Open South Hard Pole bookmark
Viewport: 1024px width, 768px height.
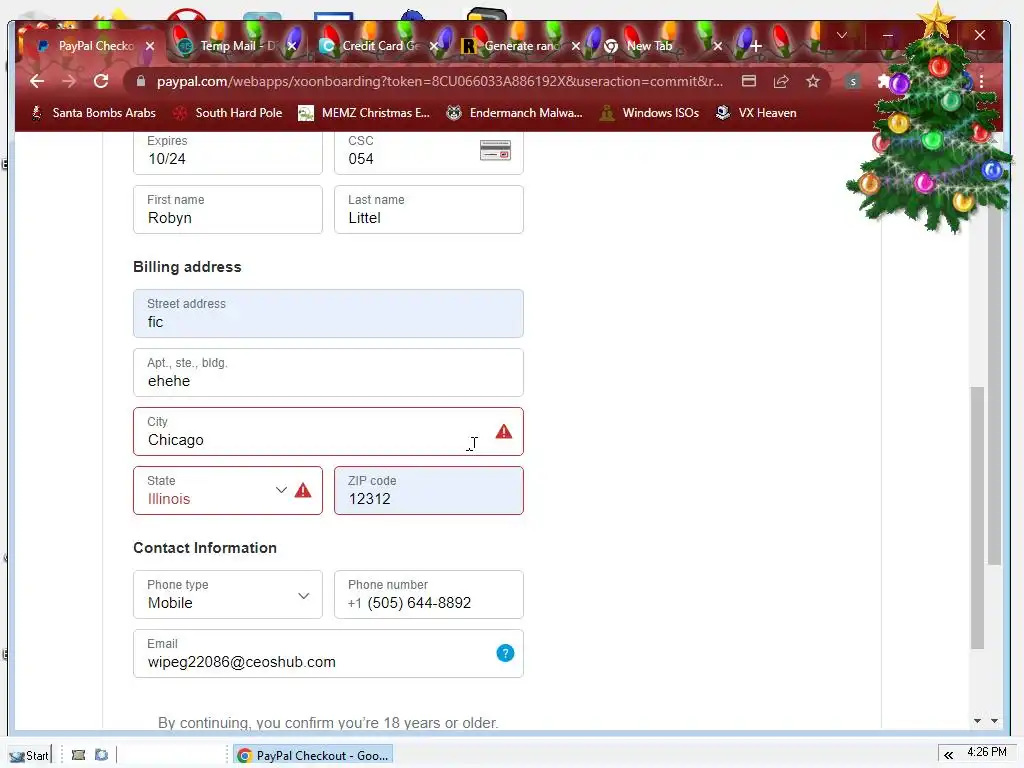click(x=227, y=113)
